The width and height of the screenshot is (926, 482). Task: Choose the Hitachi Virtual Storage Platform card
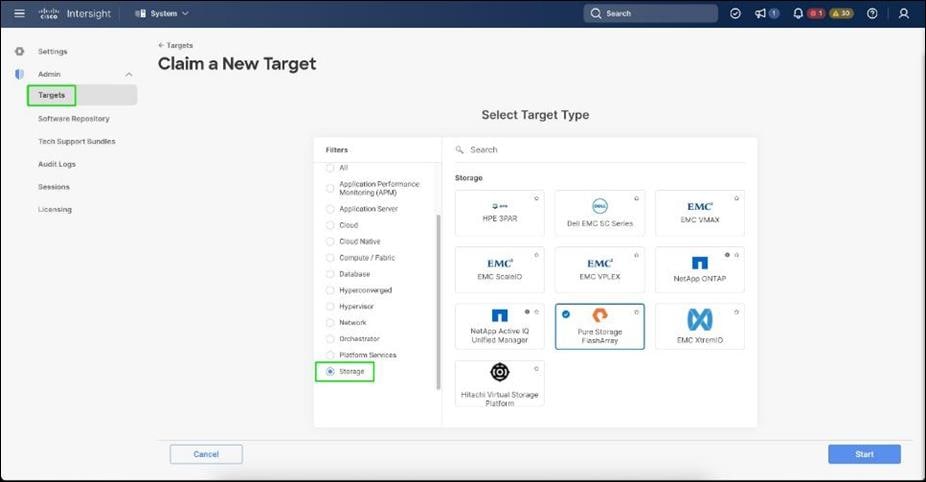tap(500, 383)
